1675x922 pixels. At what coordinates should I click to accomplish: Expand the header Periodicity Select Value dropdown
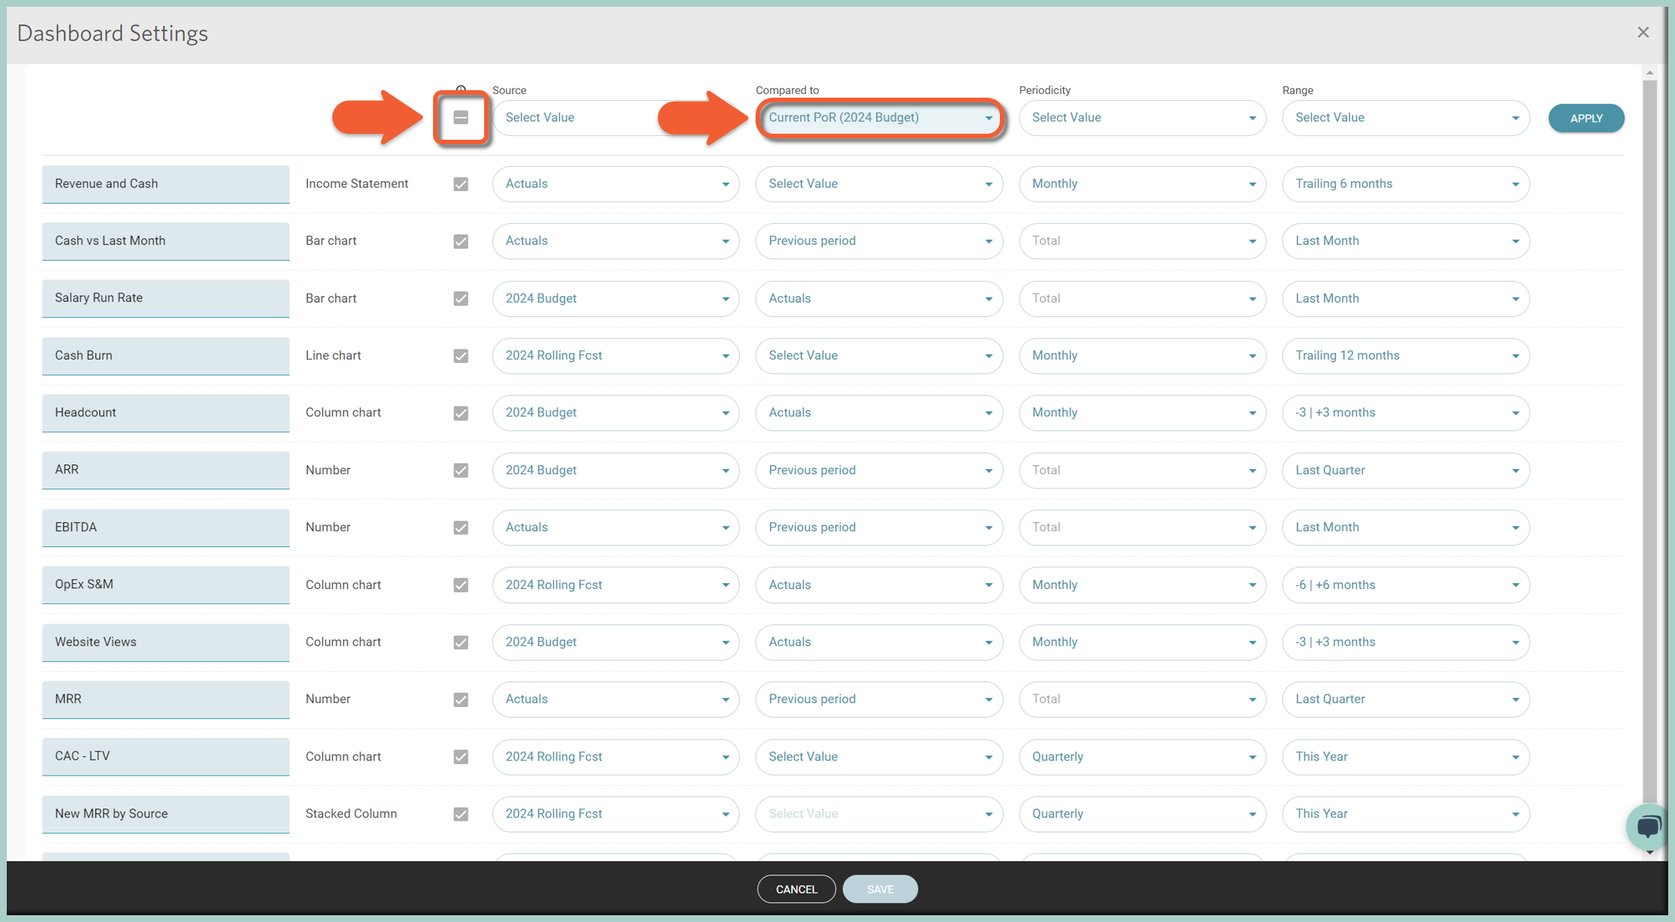click(1142, 118)
